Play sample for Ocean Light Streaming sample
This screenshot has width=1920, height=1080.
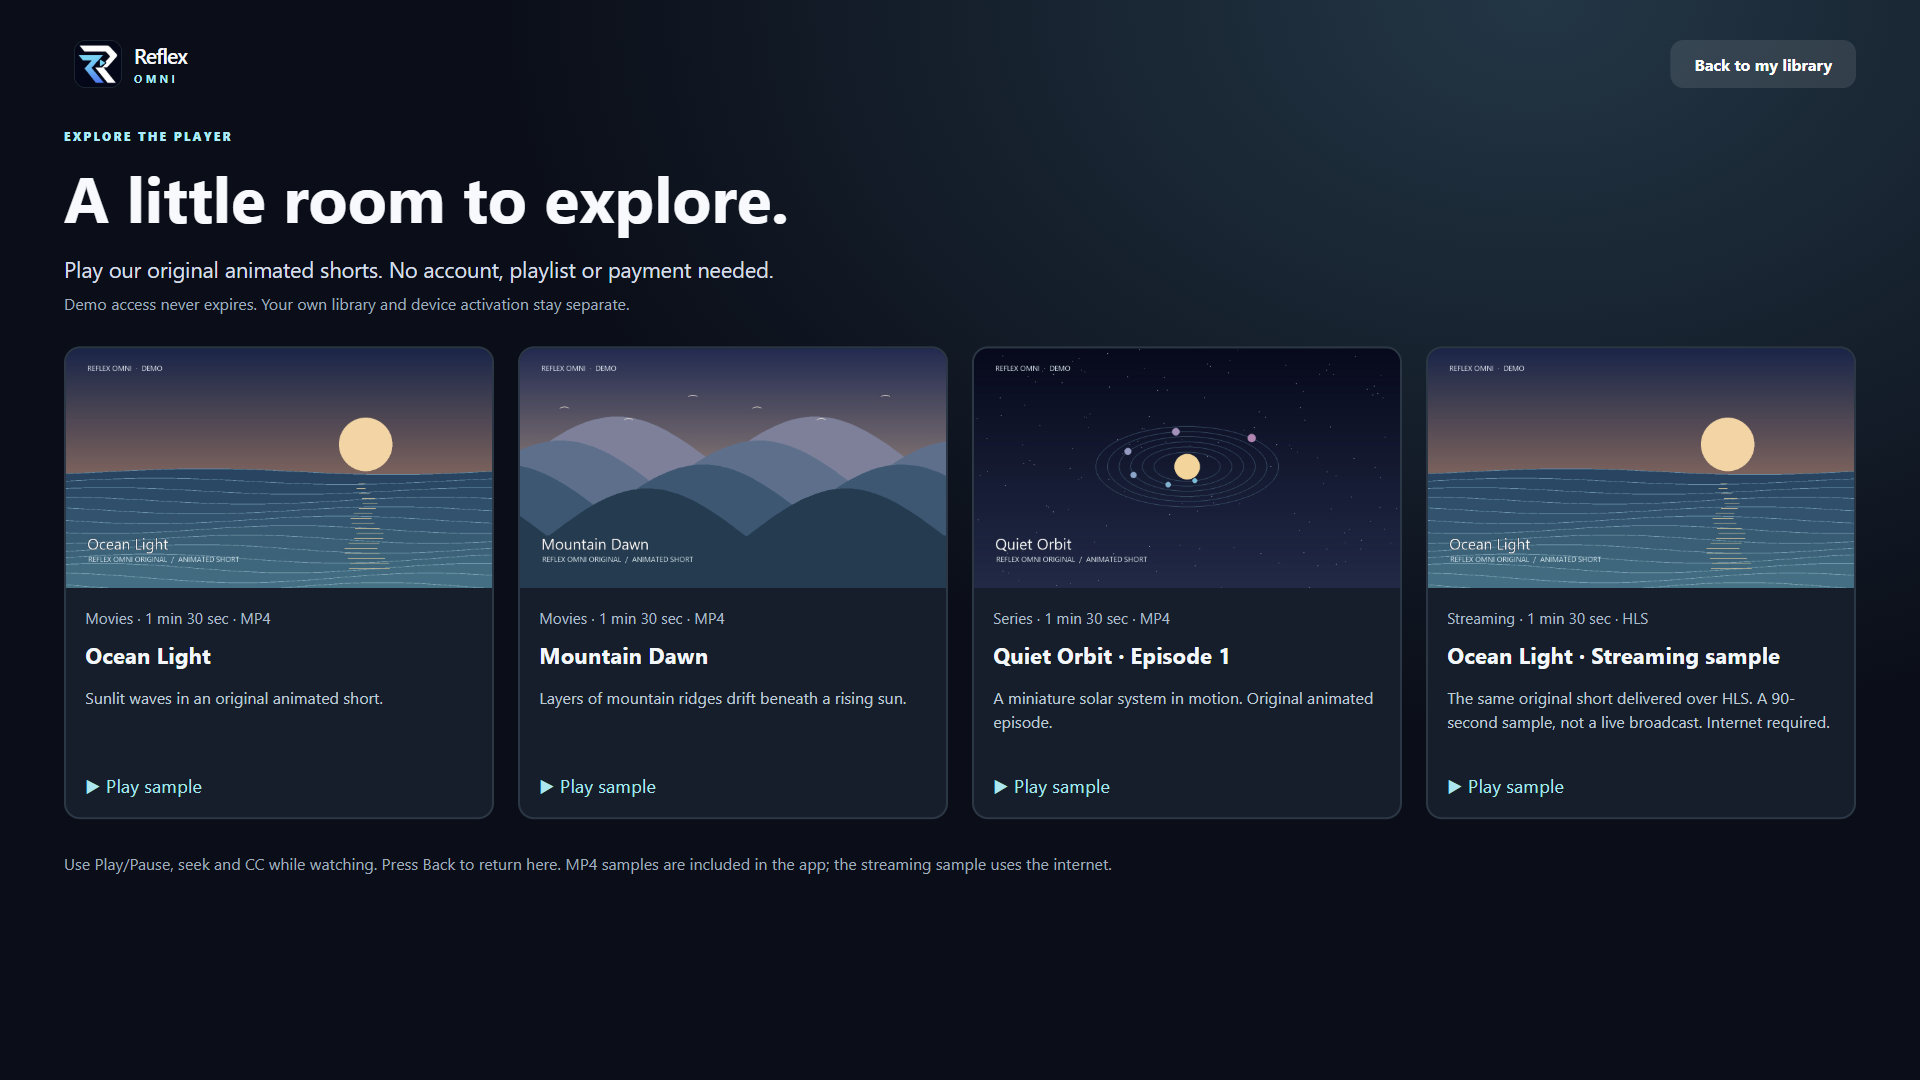point(1506,787)
